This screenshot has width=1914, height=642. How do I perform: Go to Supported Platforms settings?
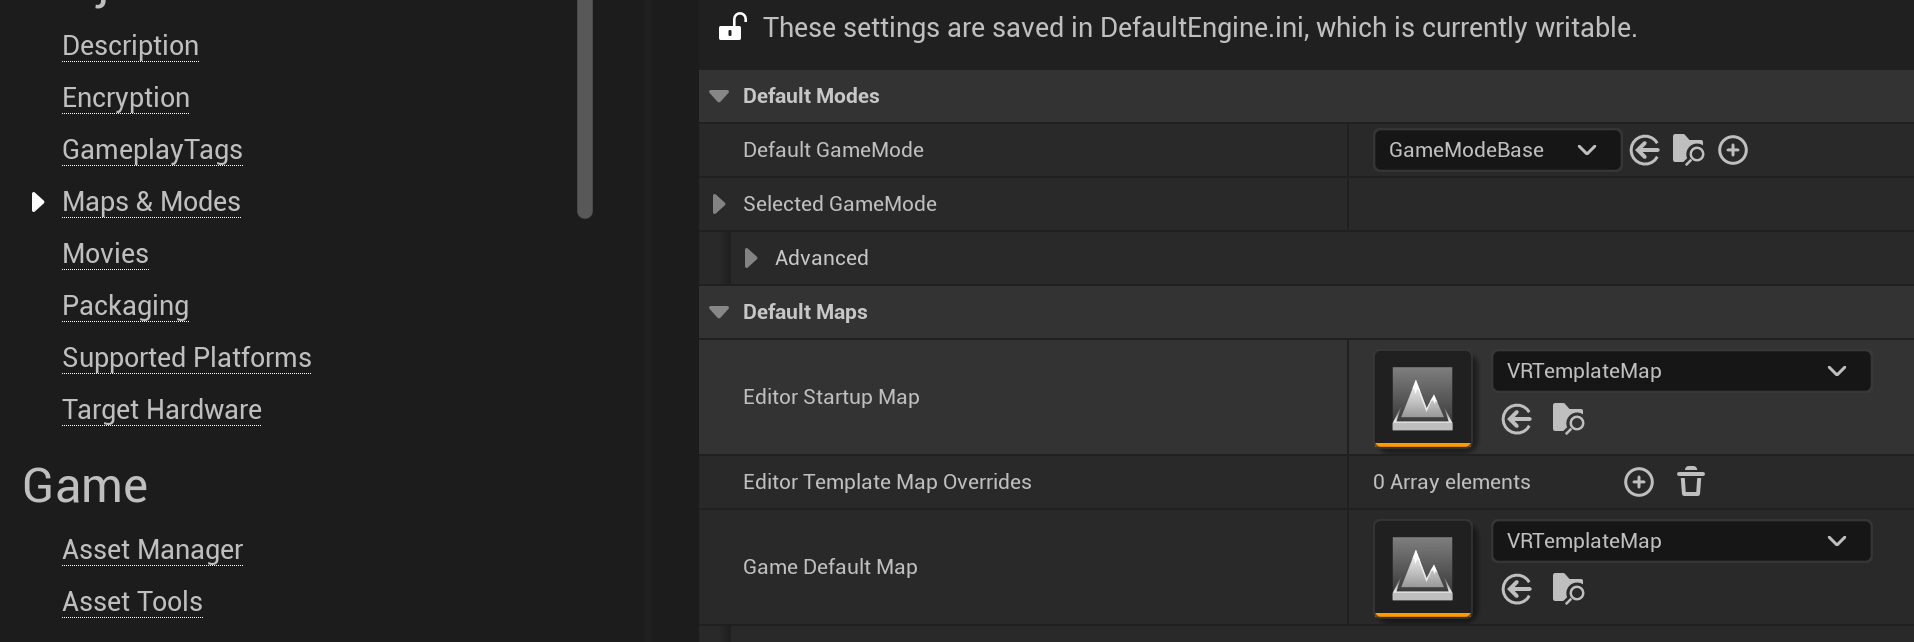[186, 358]
